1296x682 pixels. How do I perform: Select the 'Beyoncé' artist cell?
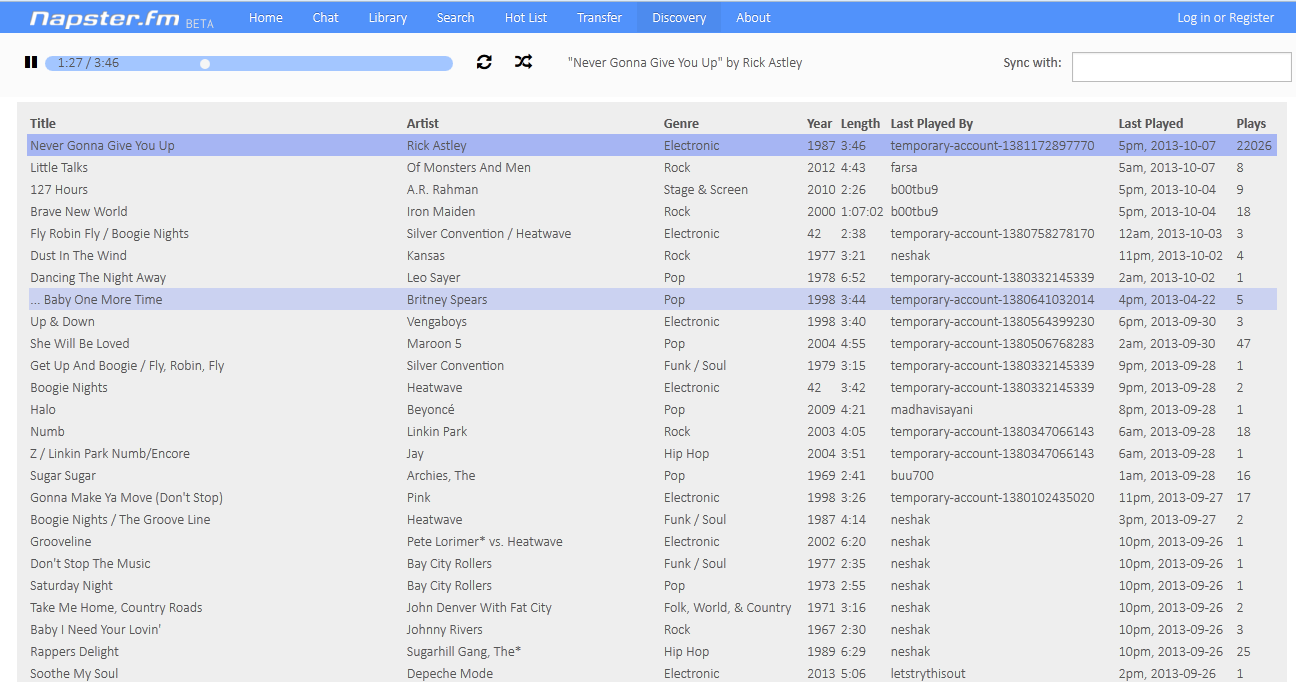point(431,410)
